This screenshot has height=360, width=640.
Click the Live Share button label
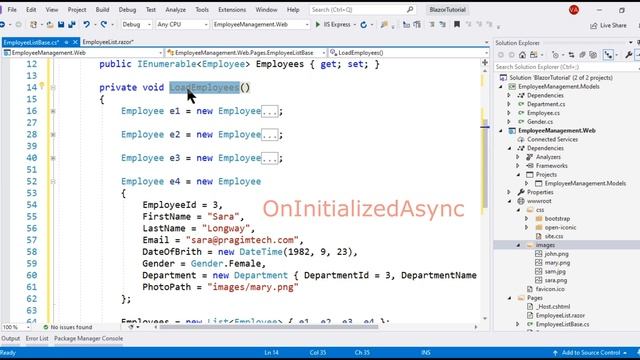coord(613,26)
